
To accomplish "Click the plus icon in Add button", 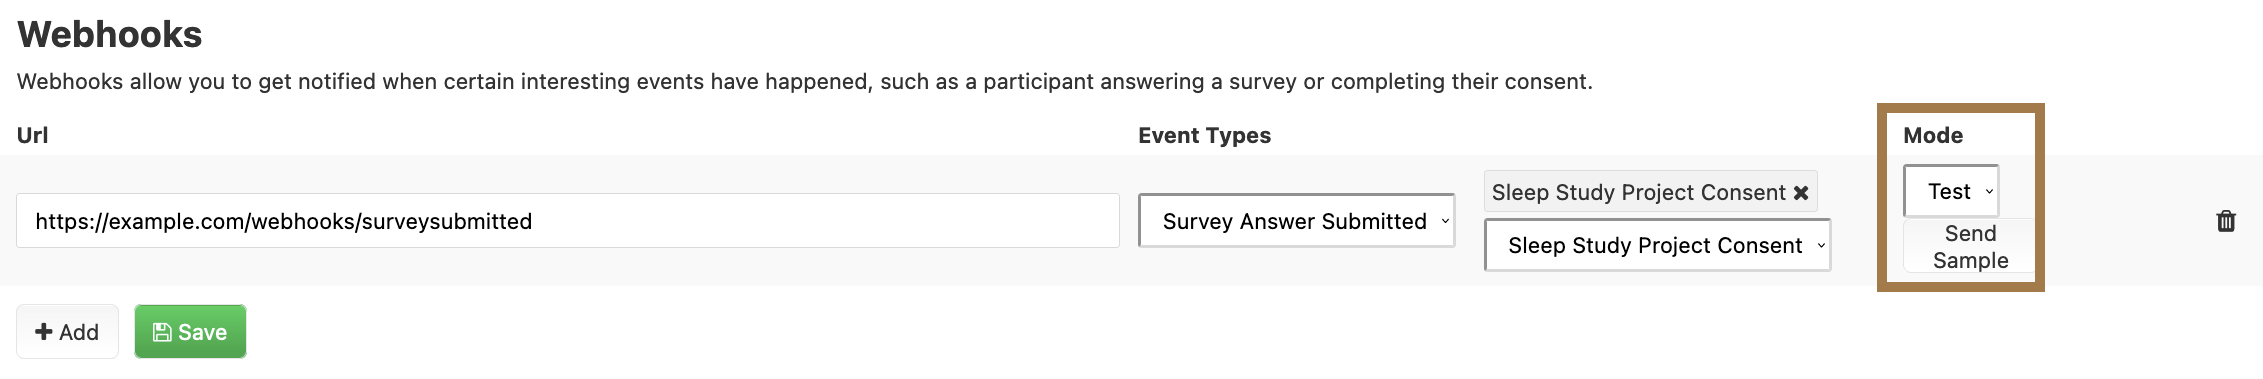I will point(44,332).
